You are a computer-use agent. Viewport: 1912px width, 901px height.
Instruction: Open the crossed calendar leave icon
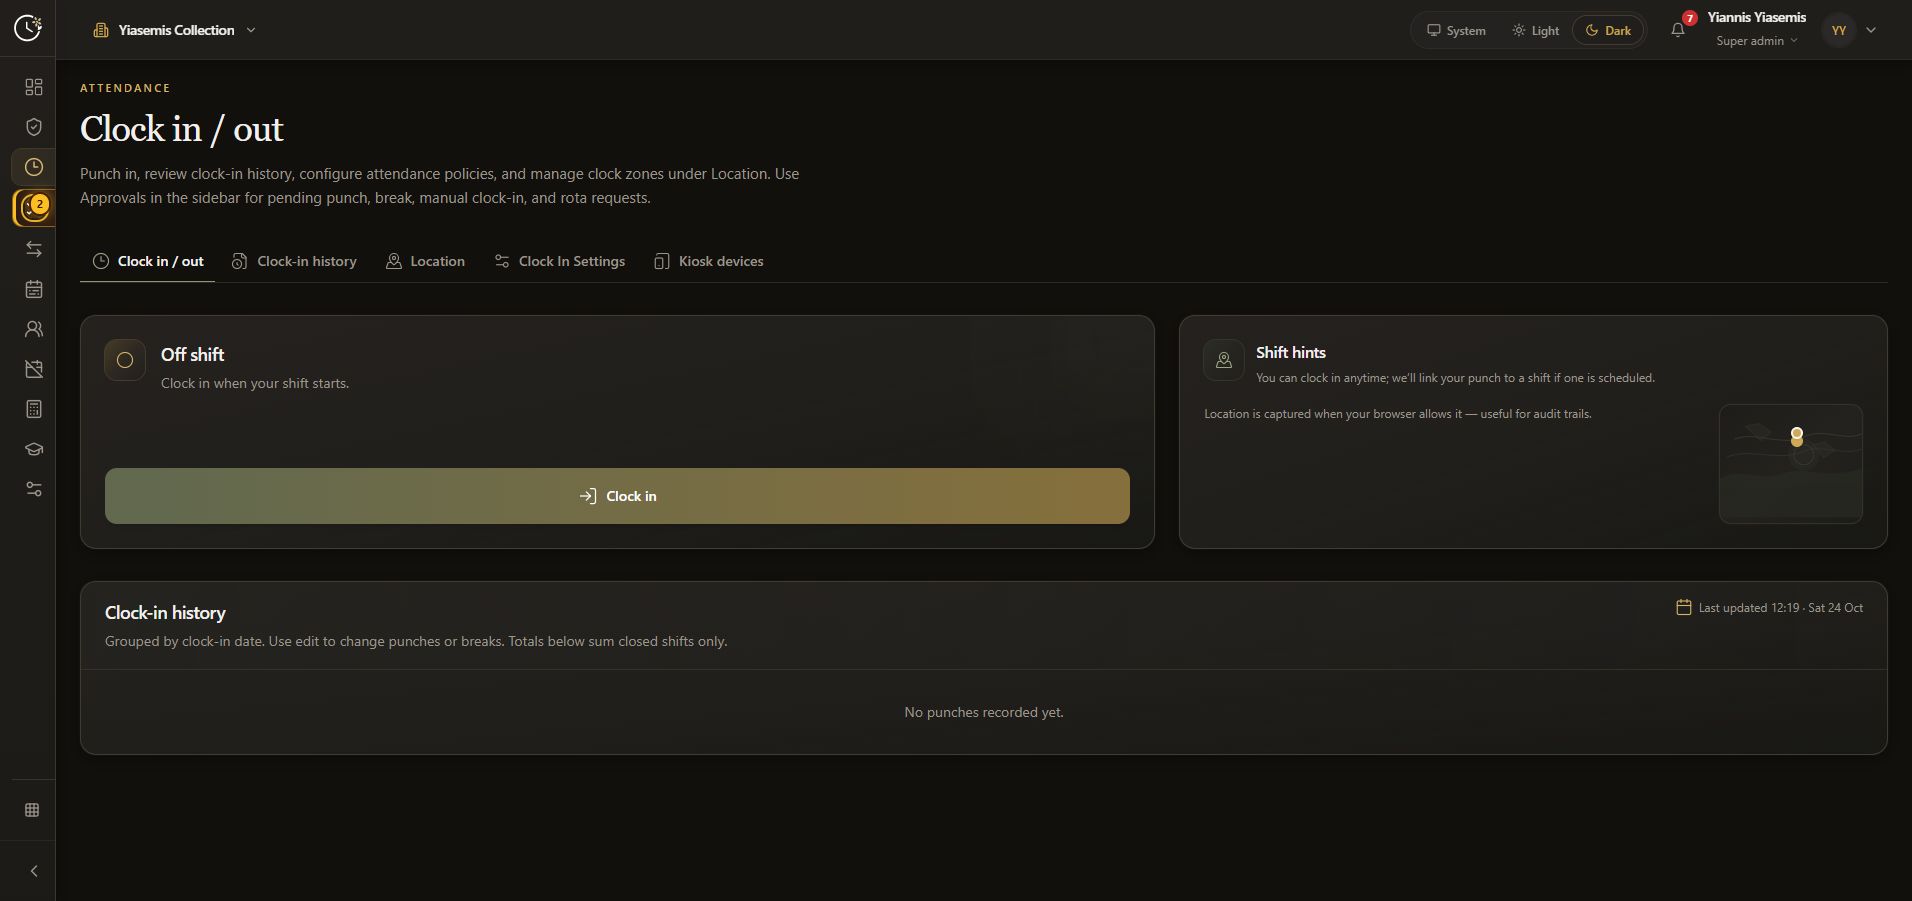point(34,369)
